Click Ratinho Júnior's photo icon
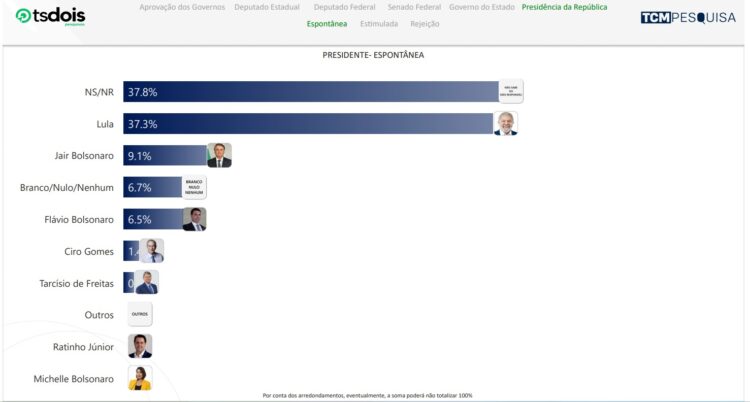The image size is (750, 402). pos(140,346)
